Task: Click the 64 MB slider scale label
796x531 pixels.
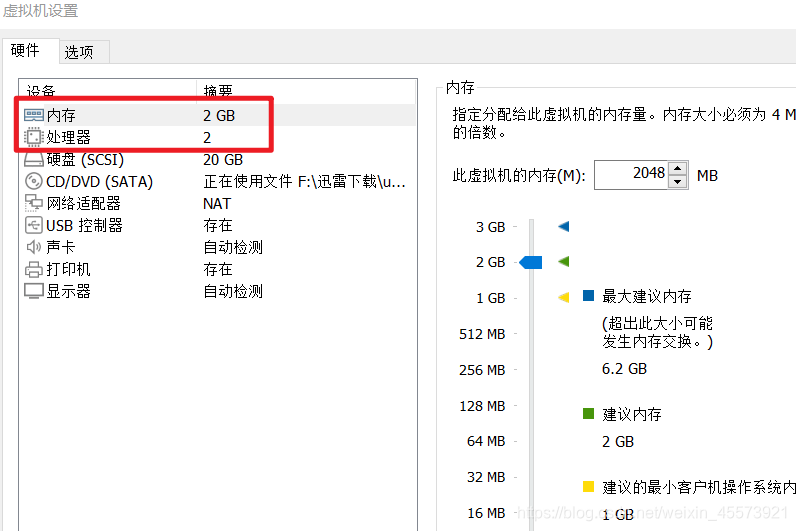Action: pyautogui.click(x=486, y=441)
